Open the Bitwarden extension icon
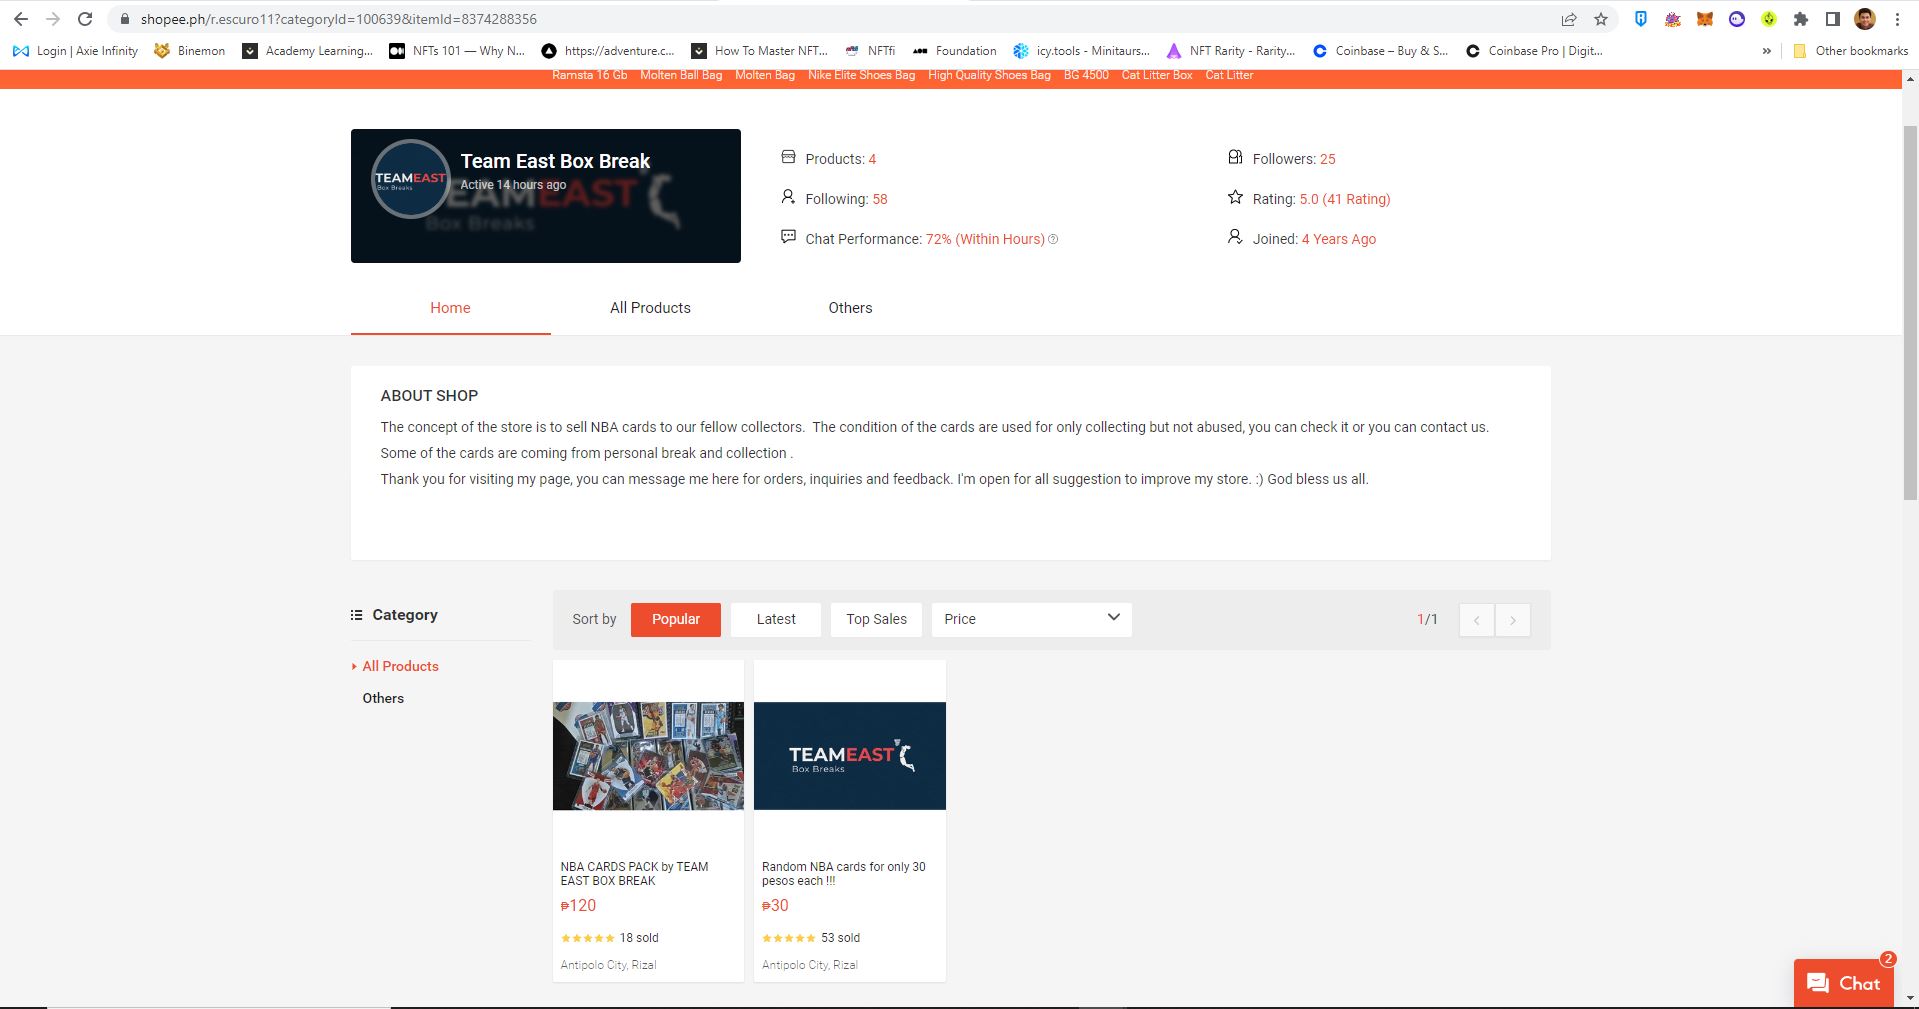This screenshot has height=1009, width=1919. 1641,19
